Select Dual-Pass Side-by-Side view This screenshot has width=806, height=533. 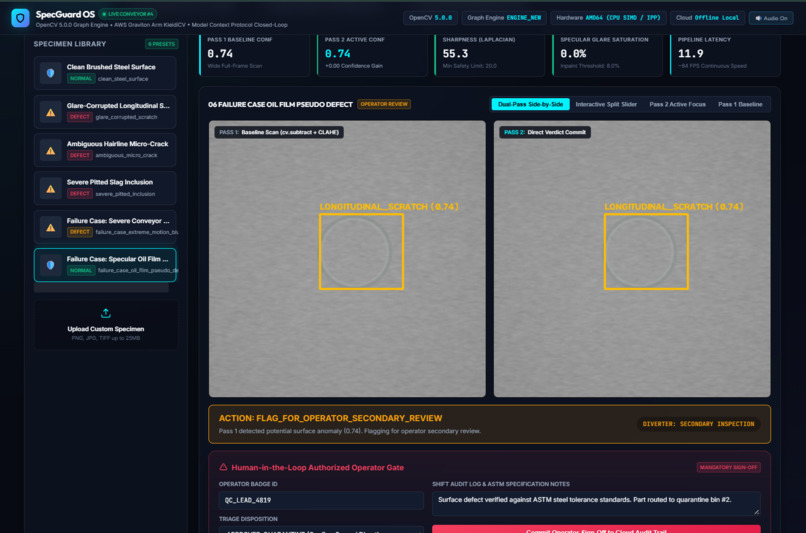tap(530, 104)
